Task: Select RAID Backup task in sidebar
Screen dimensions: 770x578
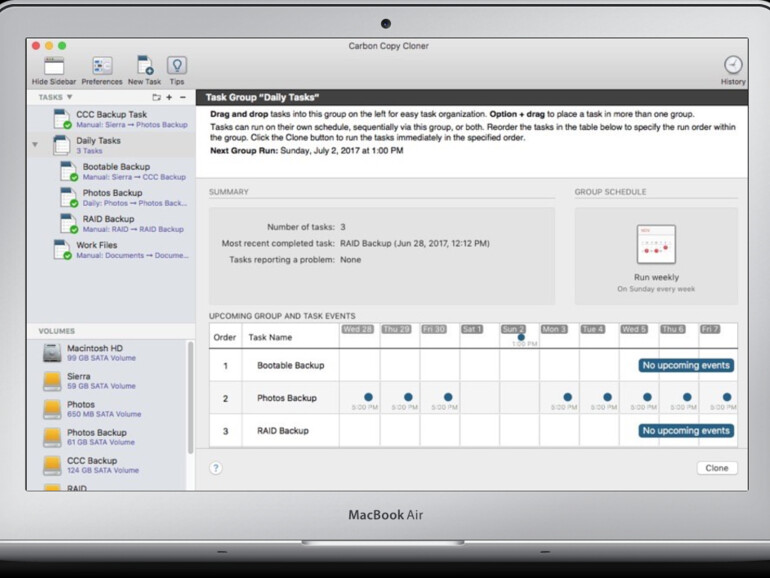Action: [x=112, y=223]
